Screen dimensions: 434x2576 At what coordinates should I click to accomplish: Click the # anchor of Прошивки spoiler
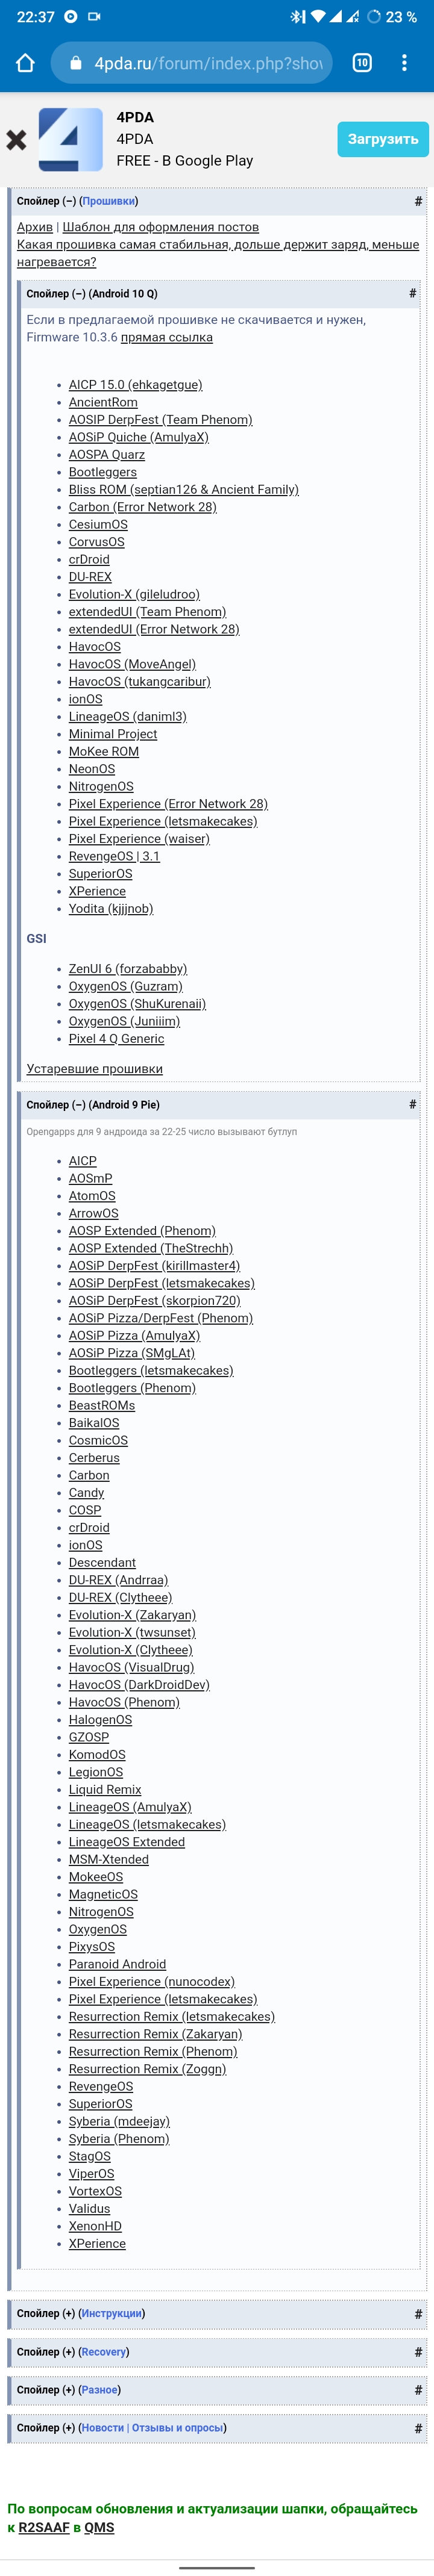point(418,201)
